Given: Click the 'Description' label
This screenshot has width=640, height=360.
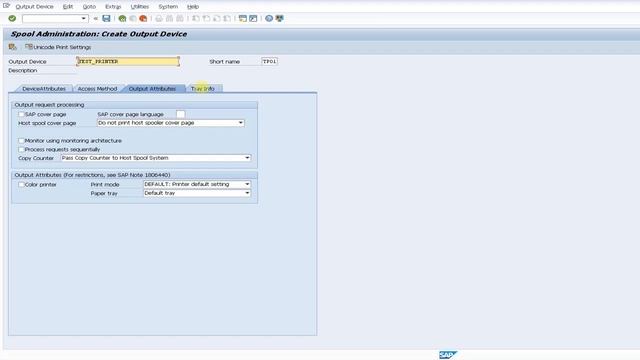Looking at the screenshot, I should click(22, 71).
